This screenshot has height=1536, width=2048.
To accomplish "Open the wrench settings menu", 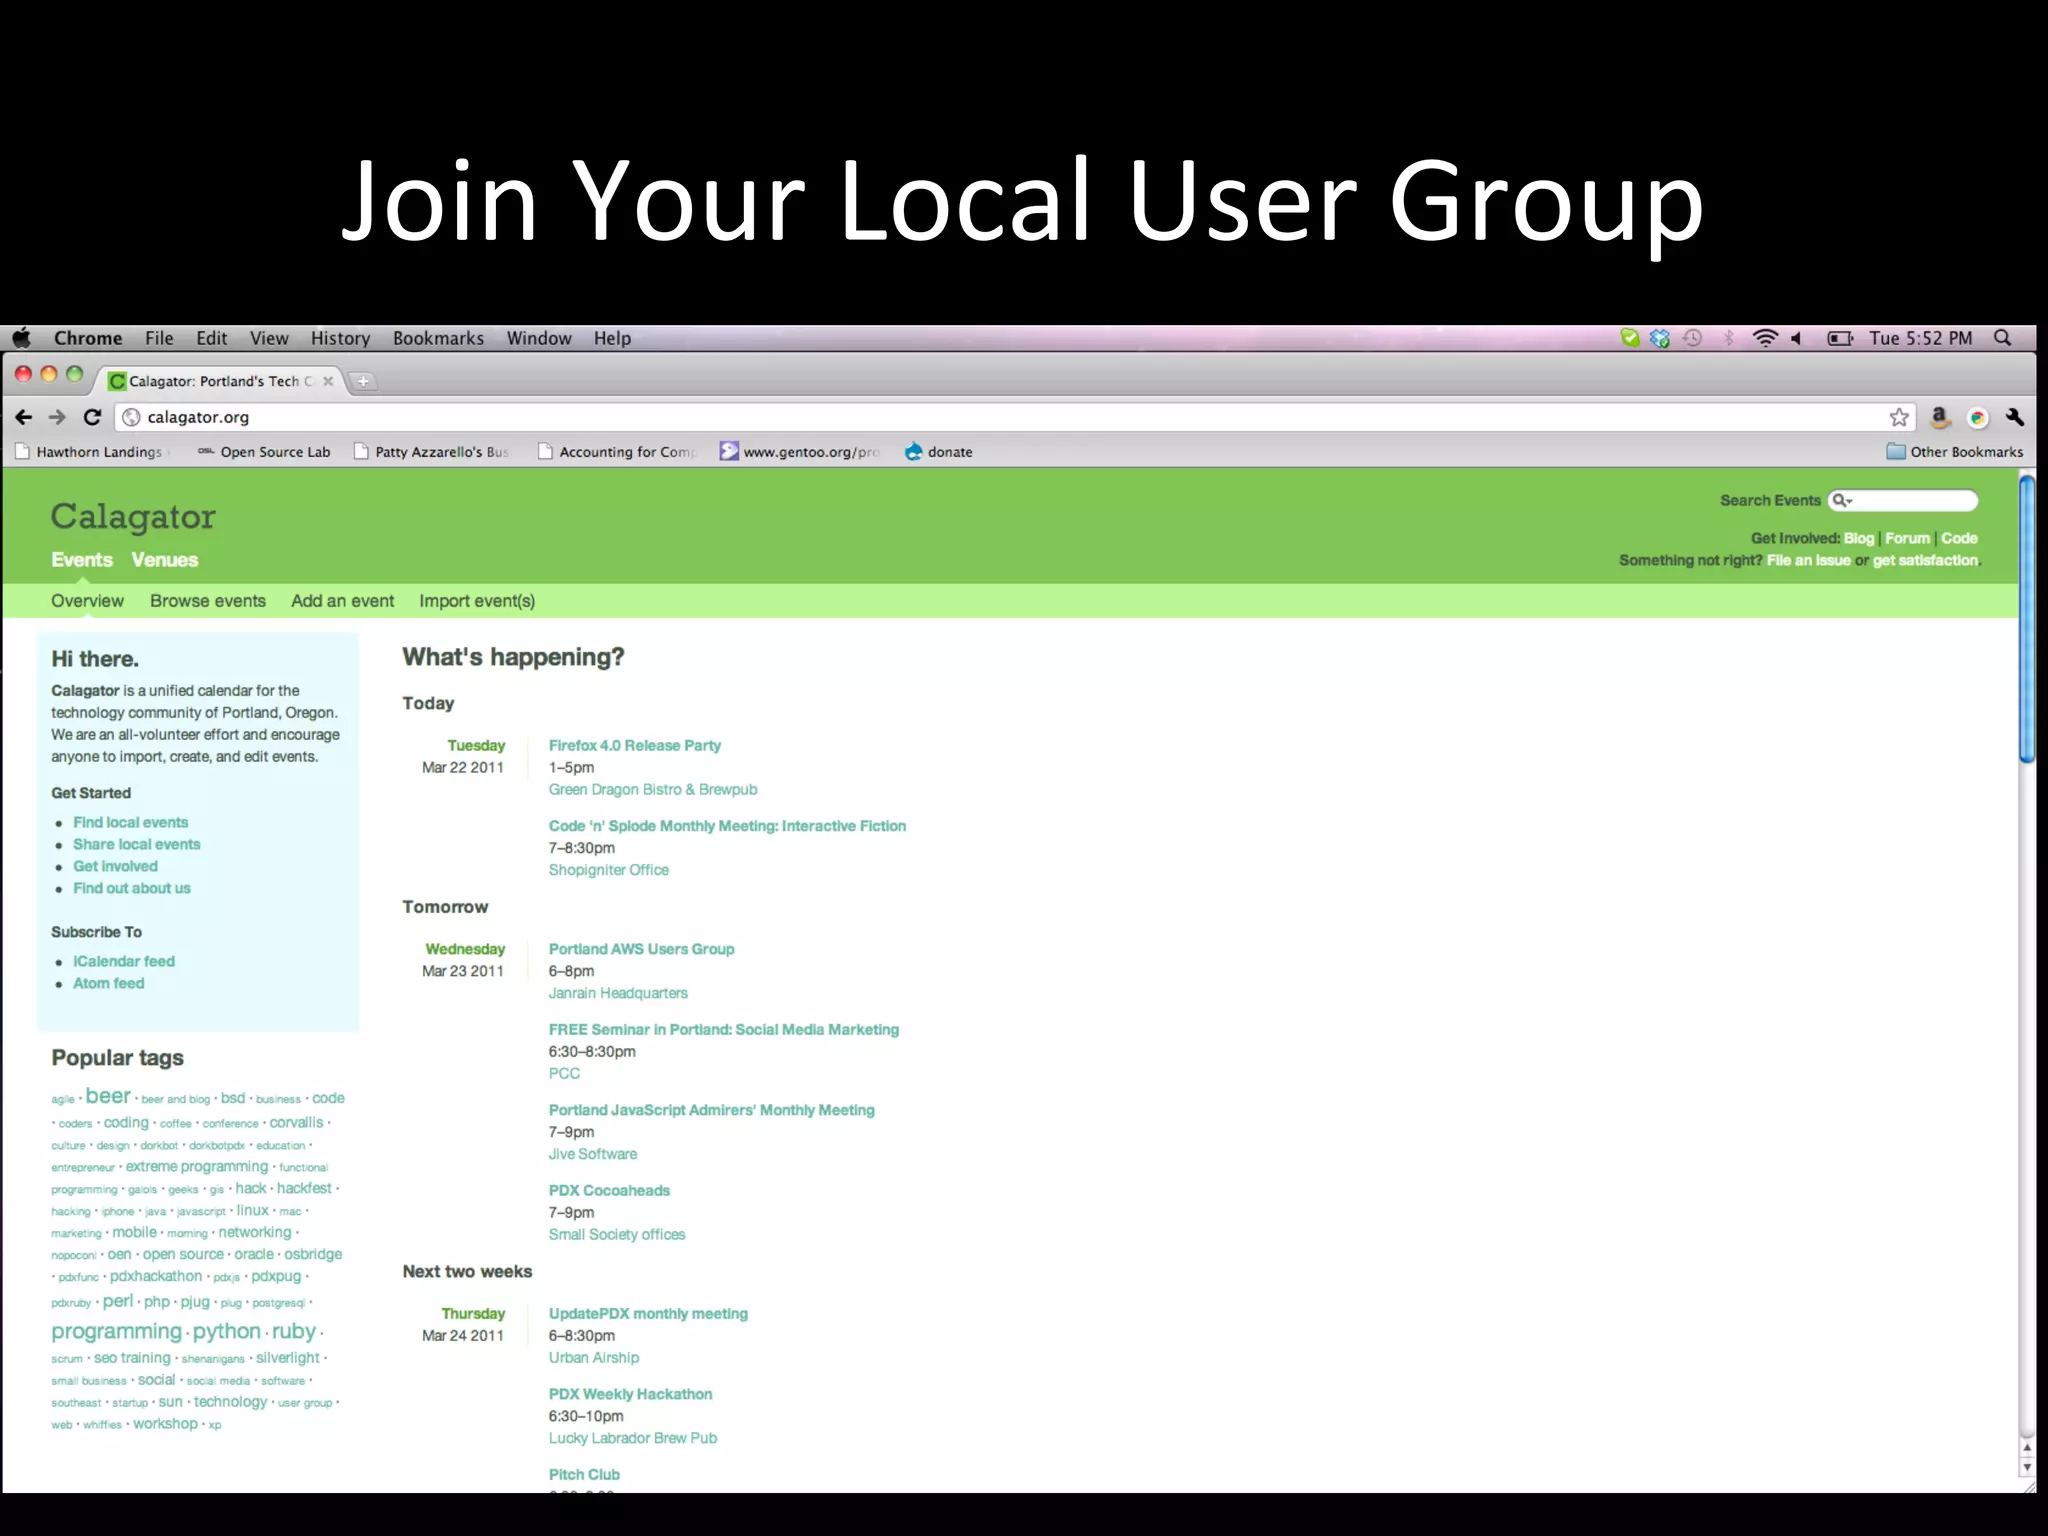I will pos(2015,417).
